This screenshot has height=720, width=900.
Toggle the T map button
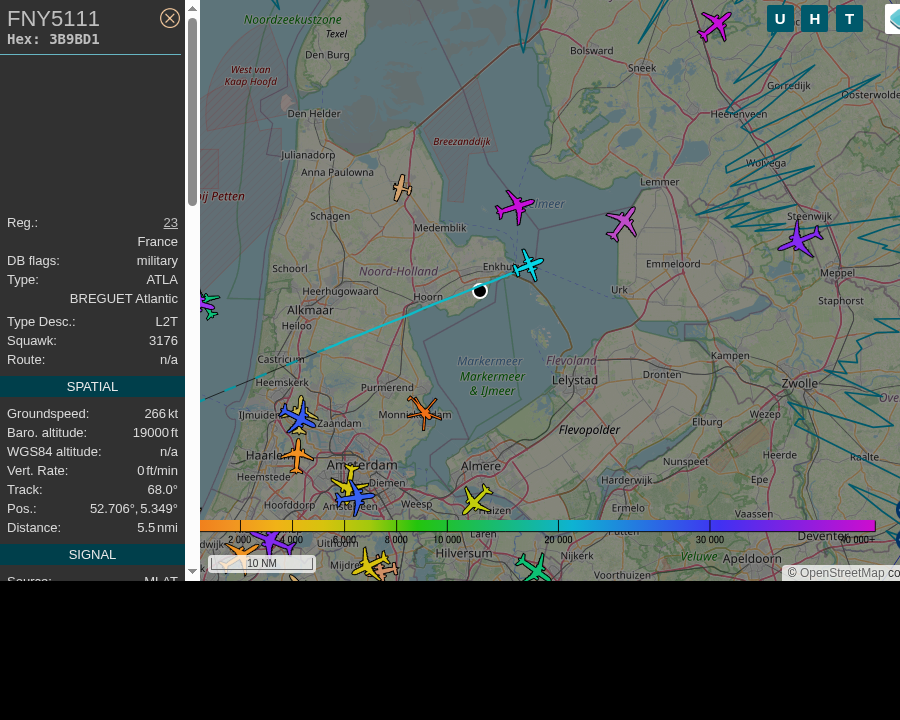[x=849, y=19]
